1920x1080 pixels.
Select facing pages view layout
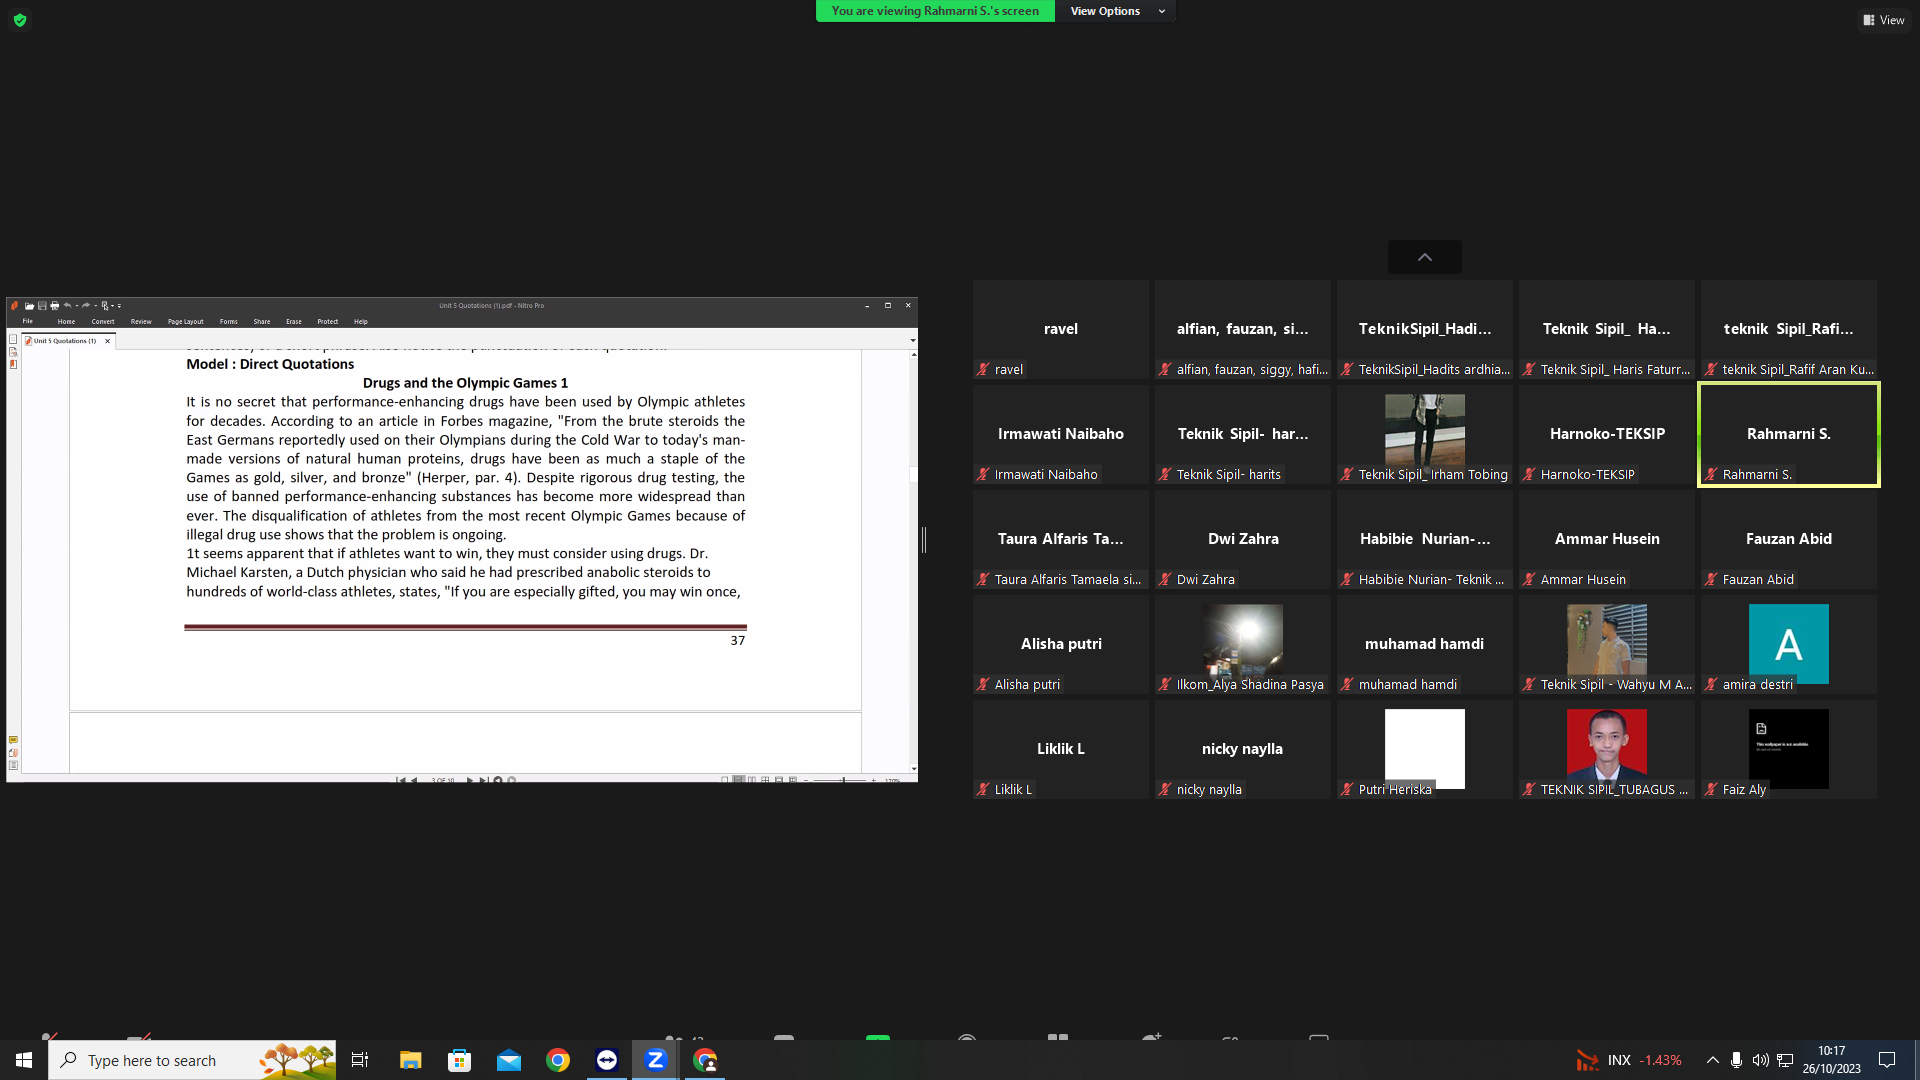click(x=752, y=780)
